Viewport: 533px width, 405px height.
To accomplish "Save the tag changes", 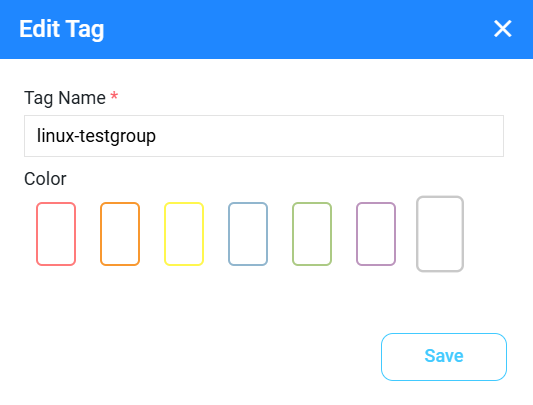I will tap(444, 357).
